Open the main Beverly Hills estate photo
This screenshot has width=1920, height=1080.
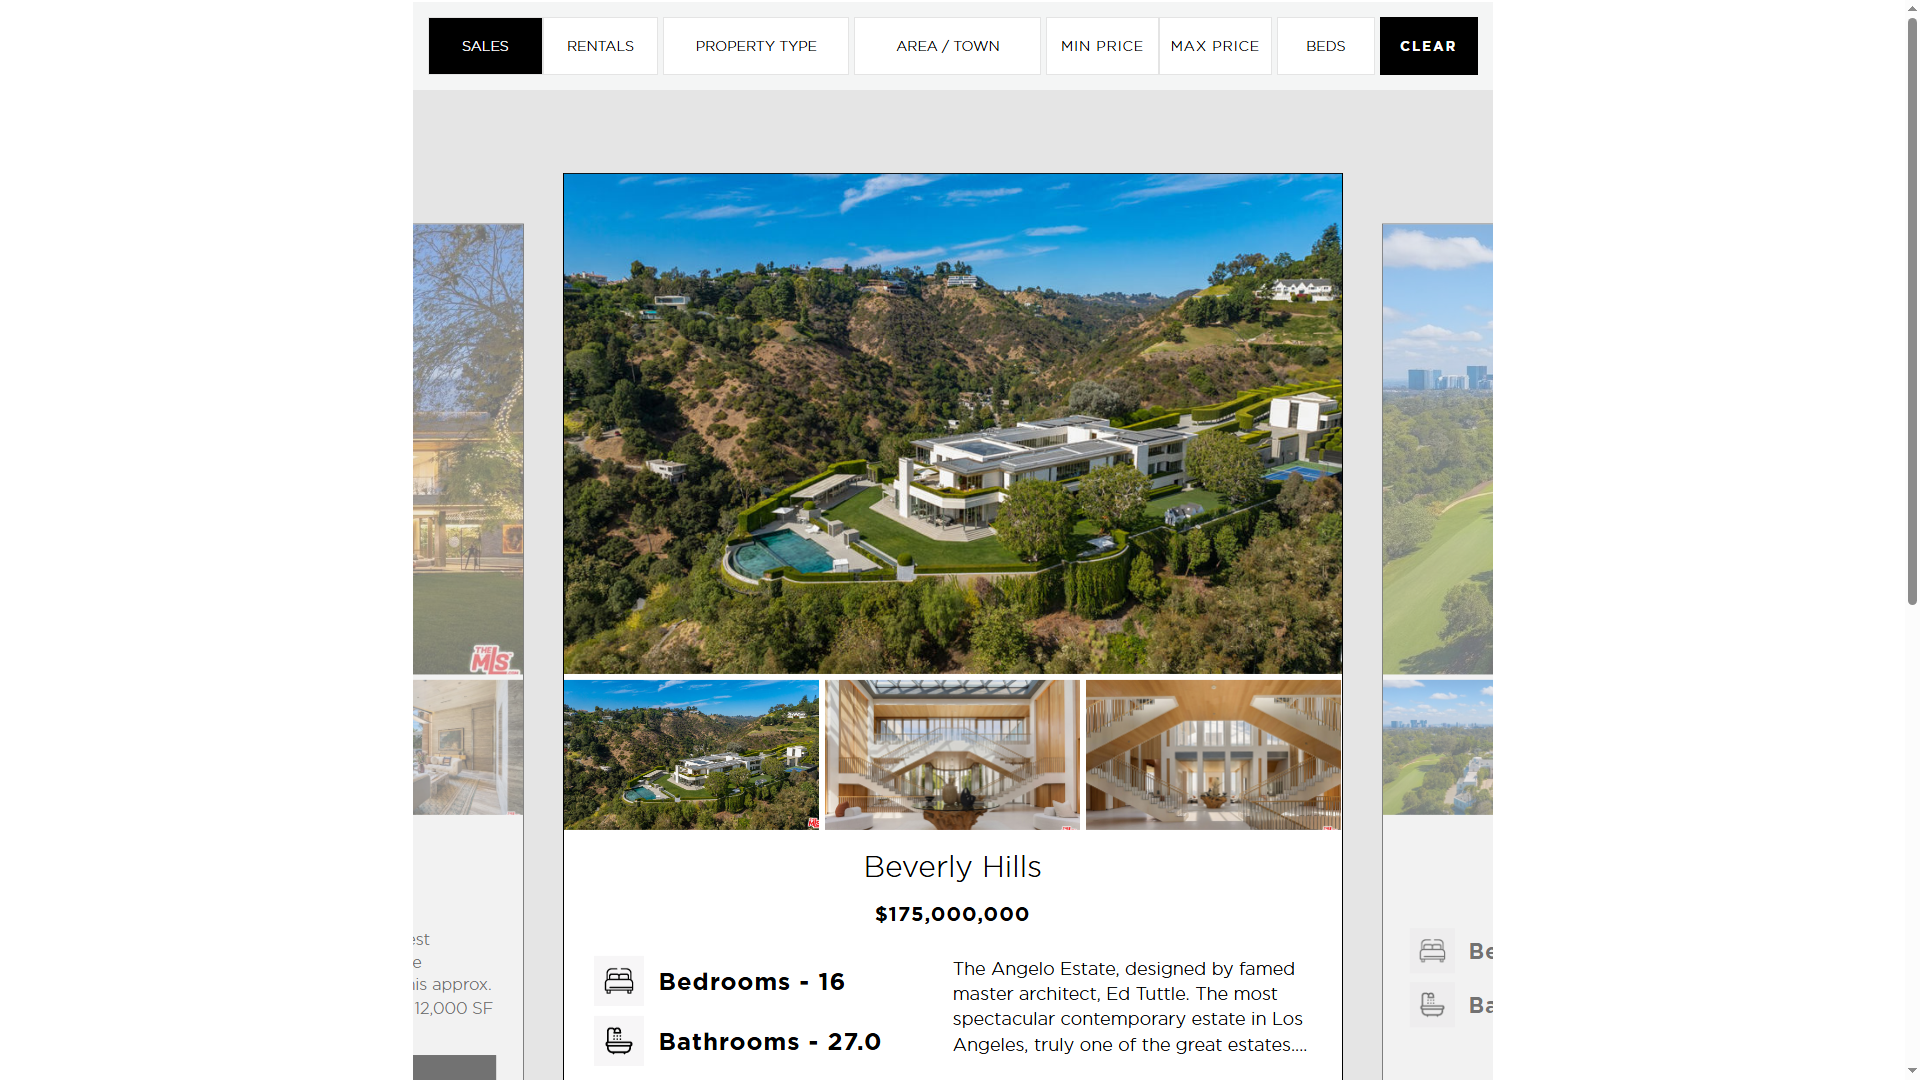[952, 424]
